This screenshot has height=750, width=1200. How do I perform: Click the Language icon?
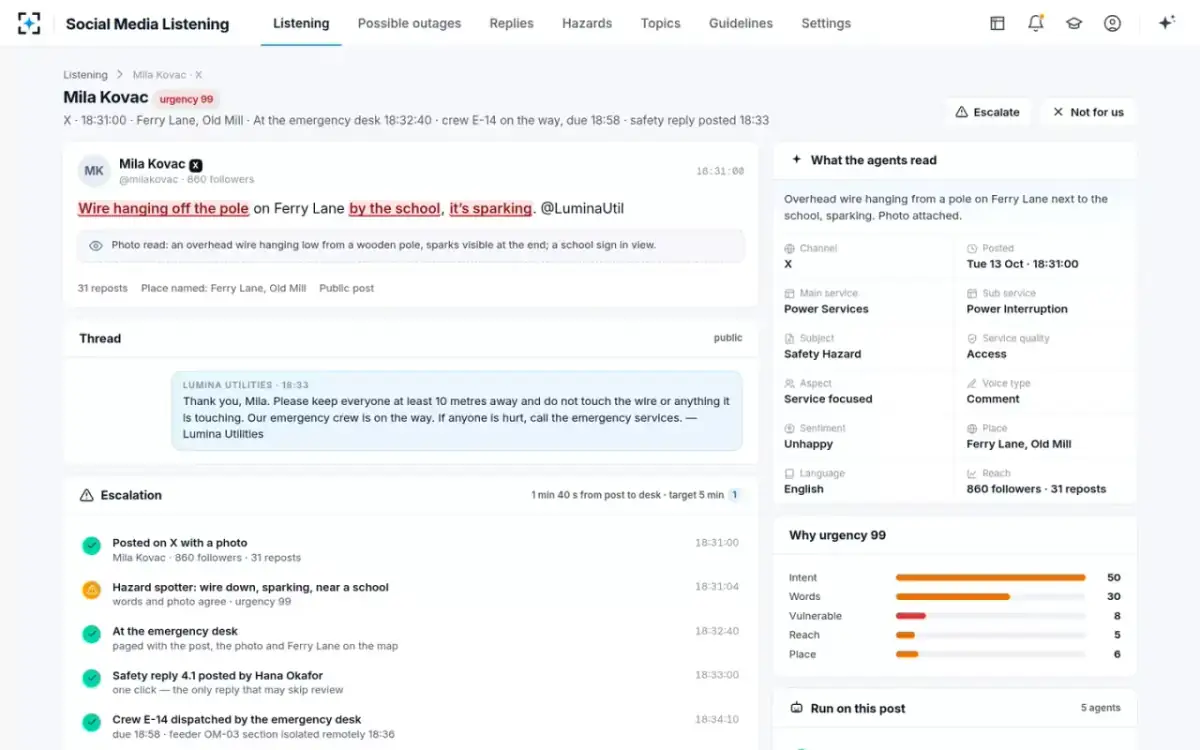point(789,473)
